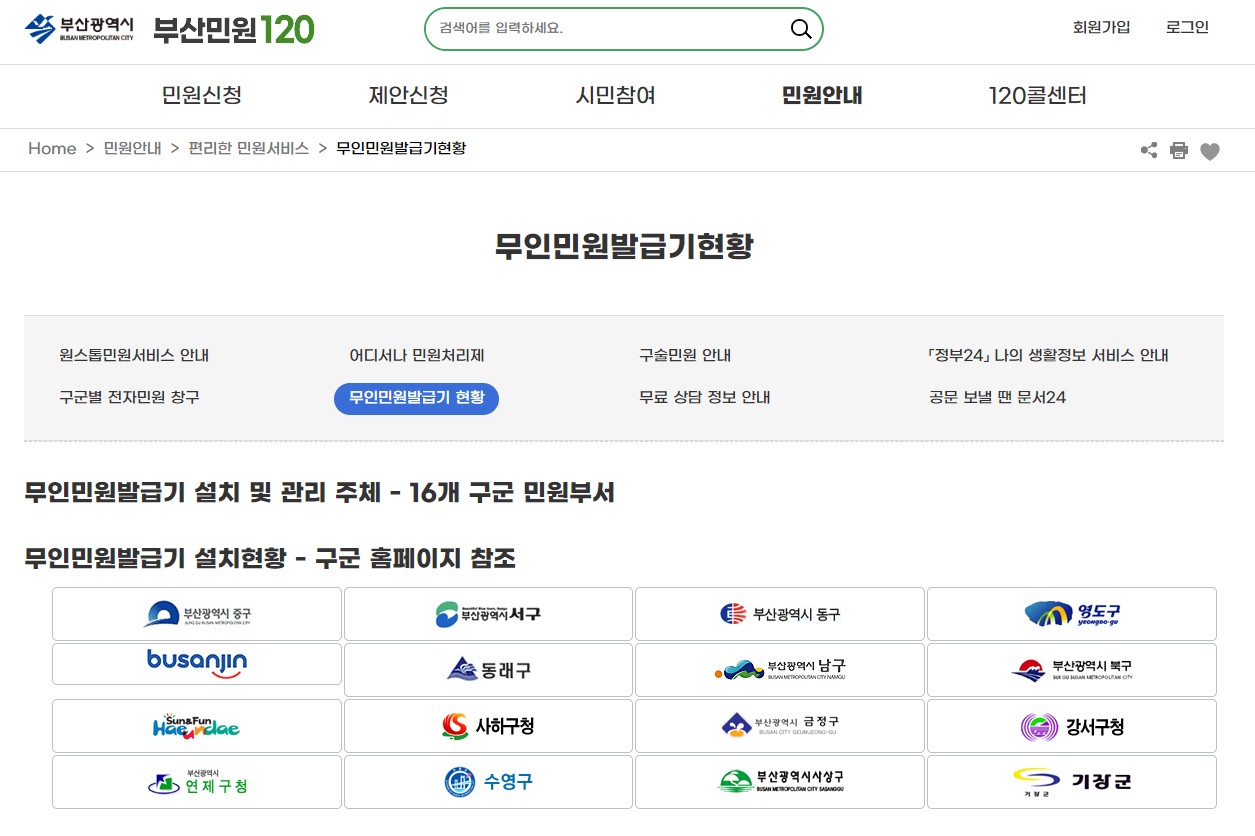The width and height of the screenshot is (1255, 836).
Task: Select the 원스톱민원서비스 안내 tab
Action: point(134,356)
